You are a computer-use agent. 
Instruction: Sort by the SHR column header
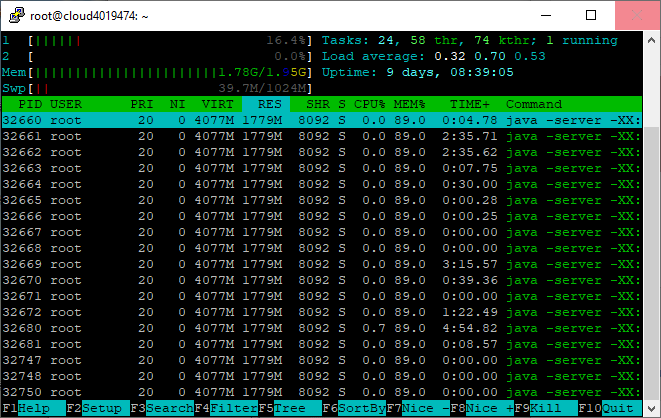(318, 104)
